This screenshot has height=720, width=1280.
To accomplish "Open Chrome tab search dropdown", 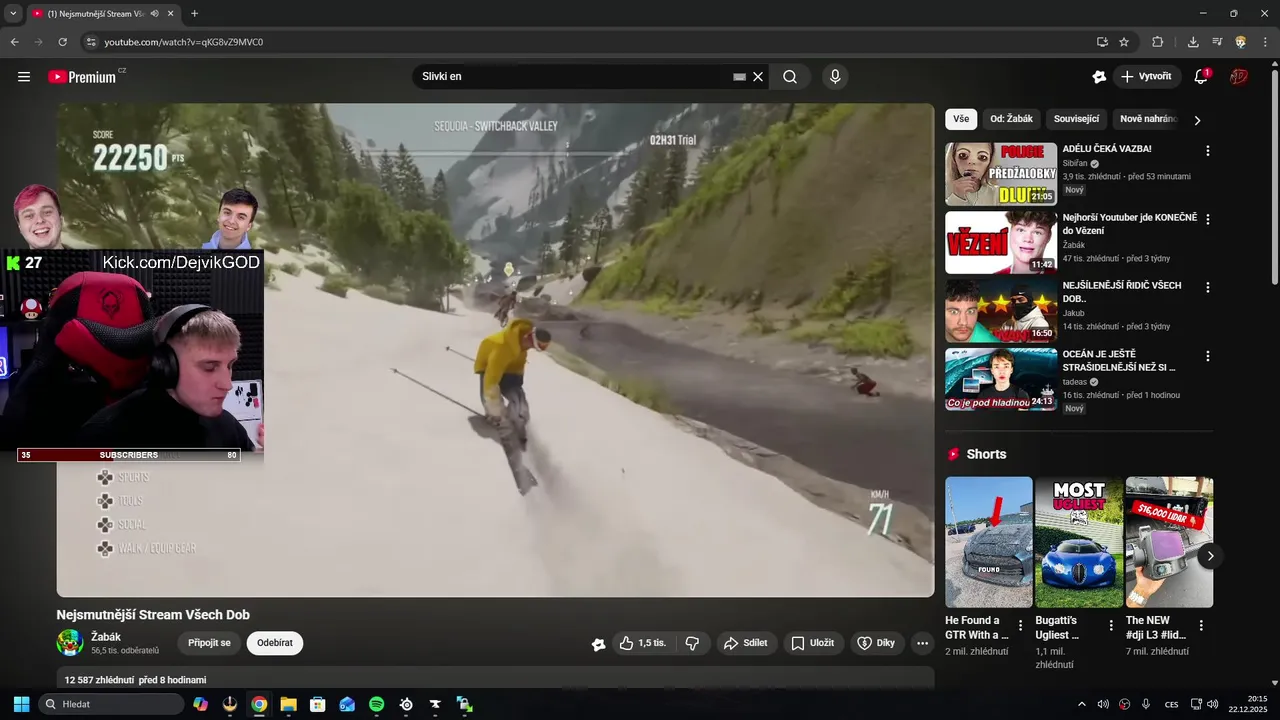I will click(x=13, y=14).
